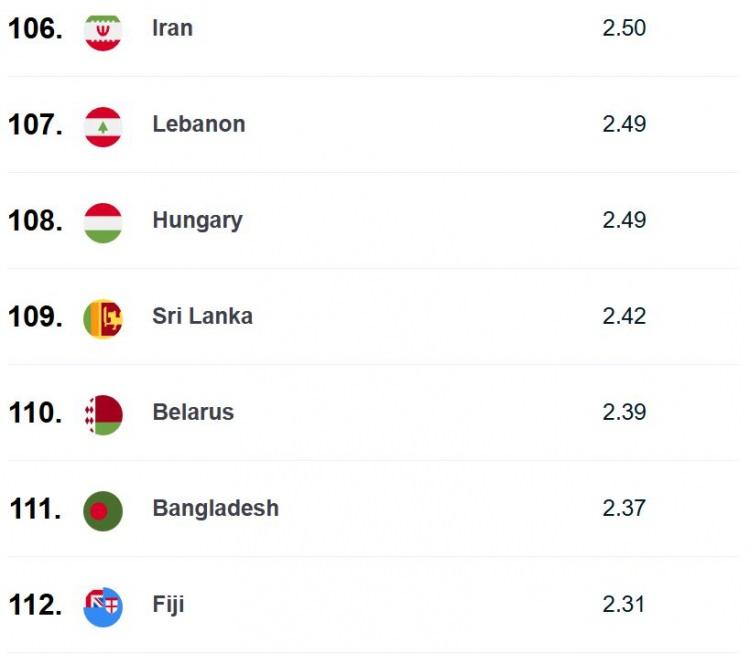Select rank number 112

[35, 605]
